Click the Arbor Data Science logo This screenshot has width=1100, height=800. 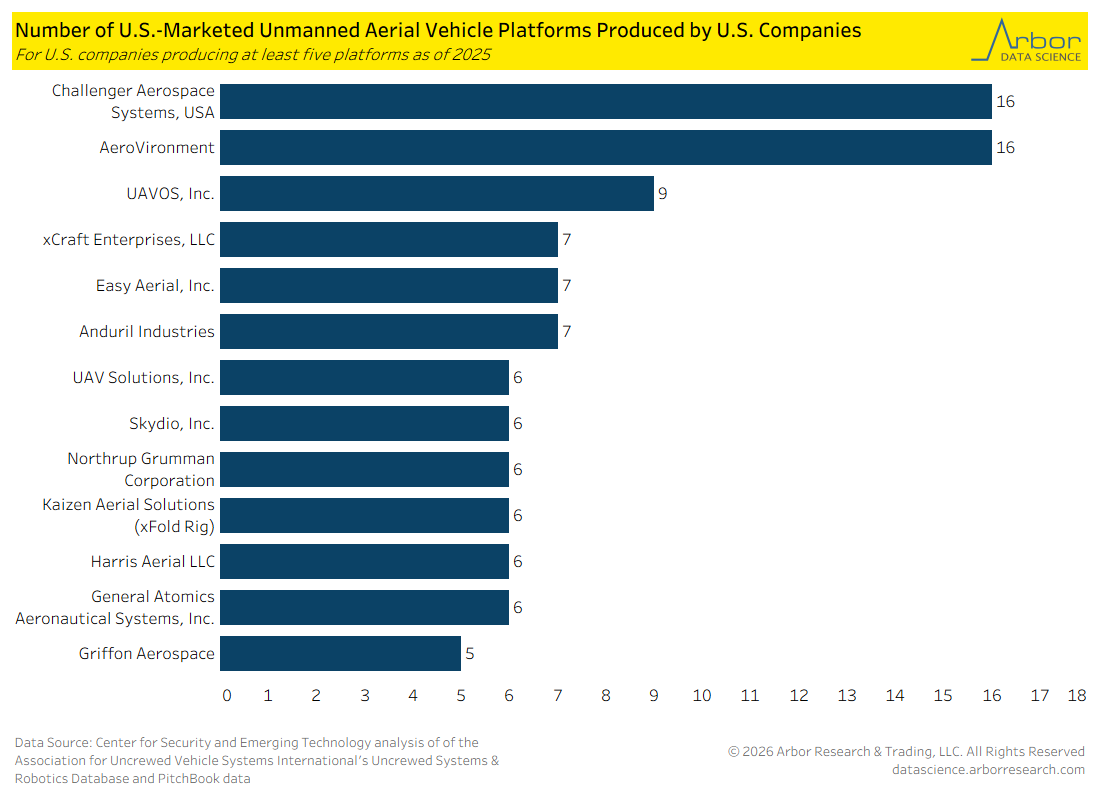[x=1027, y=41]
